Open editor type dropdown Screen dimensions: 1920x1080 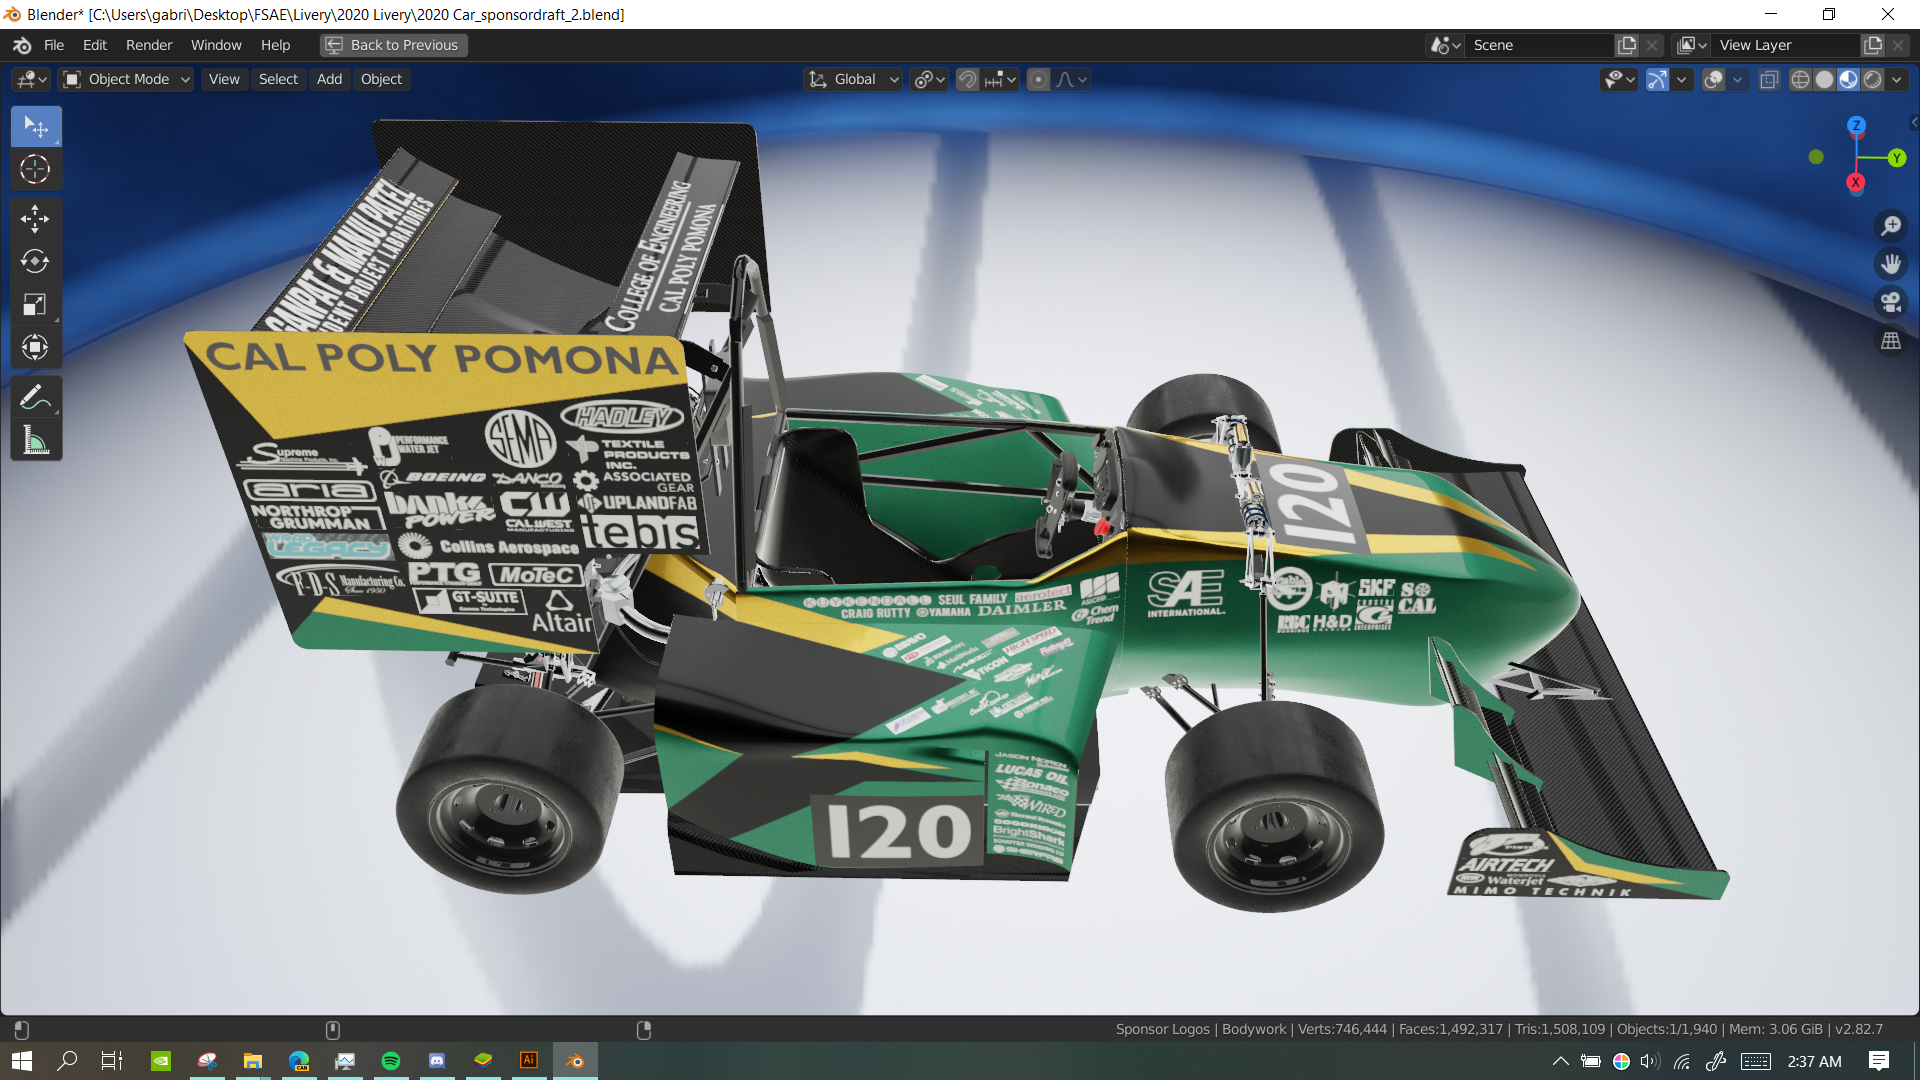(x=32, y=79)
